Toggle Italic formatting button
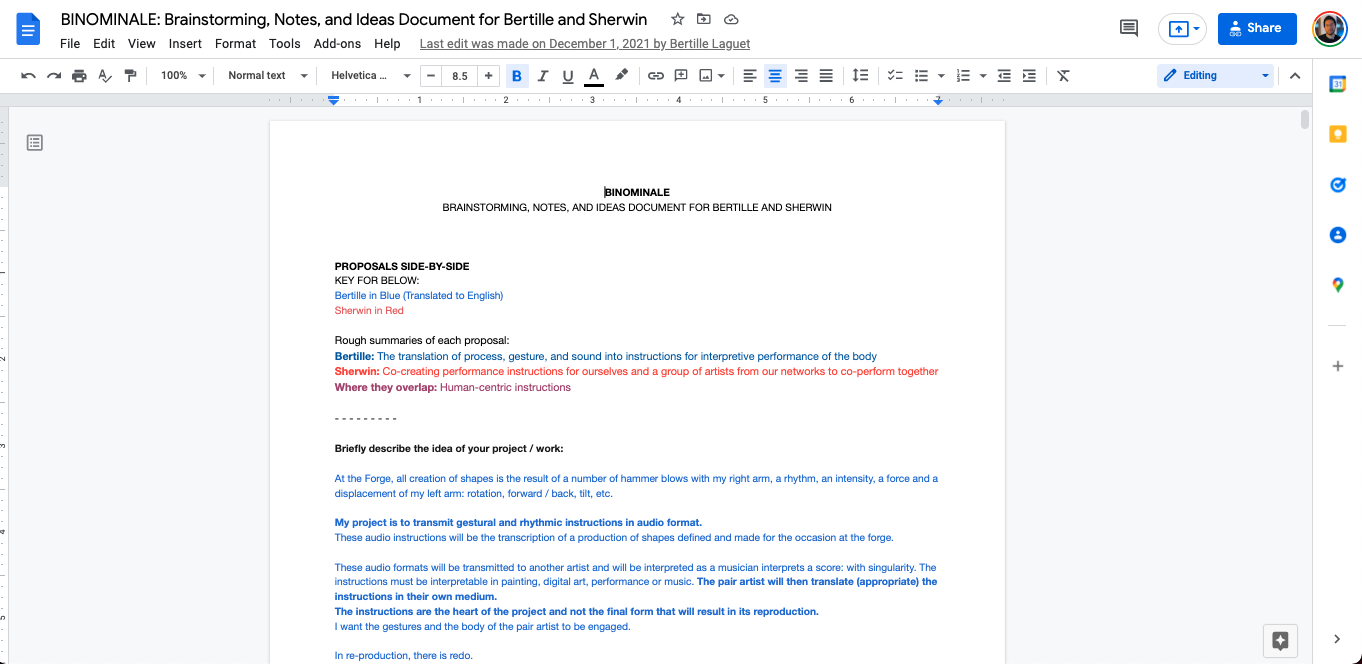Screen dimensions: 1362x664 [543, 76]
